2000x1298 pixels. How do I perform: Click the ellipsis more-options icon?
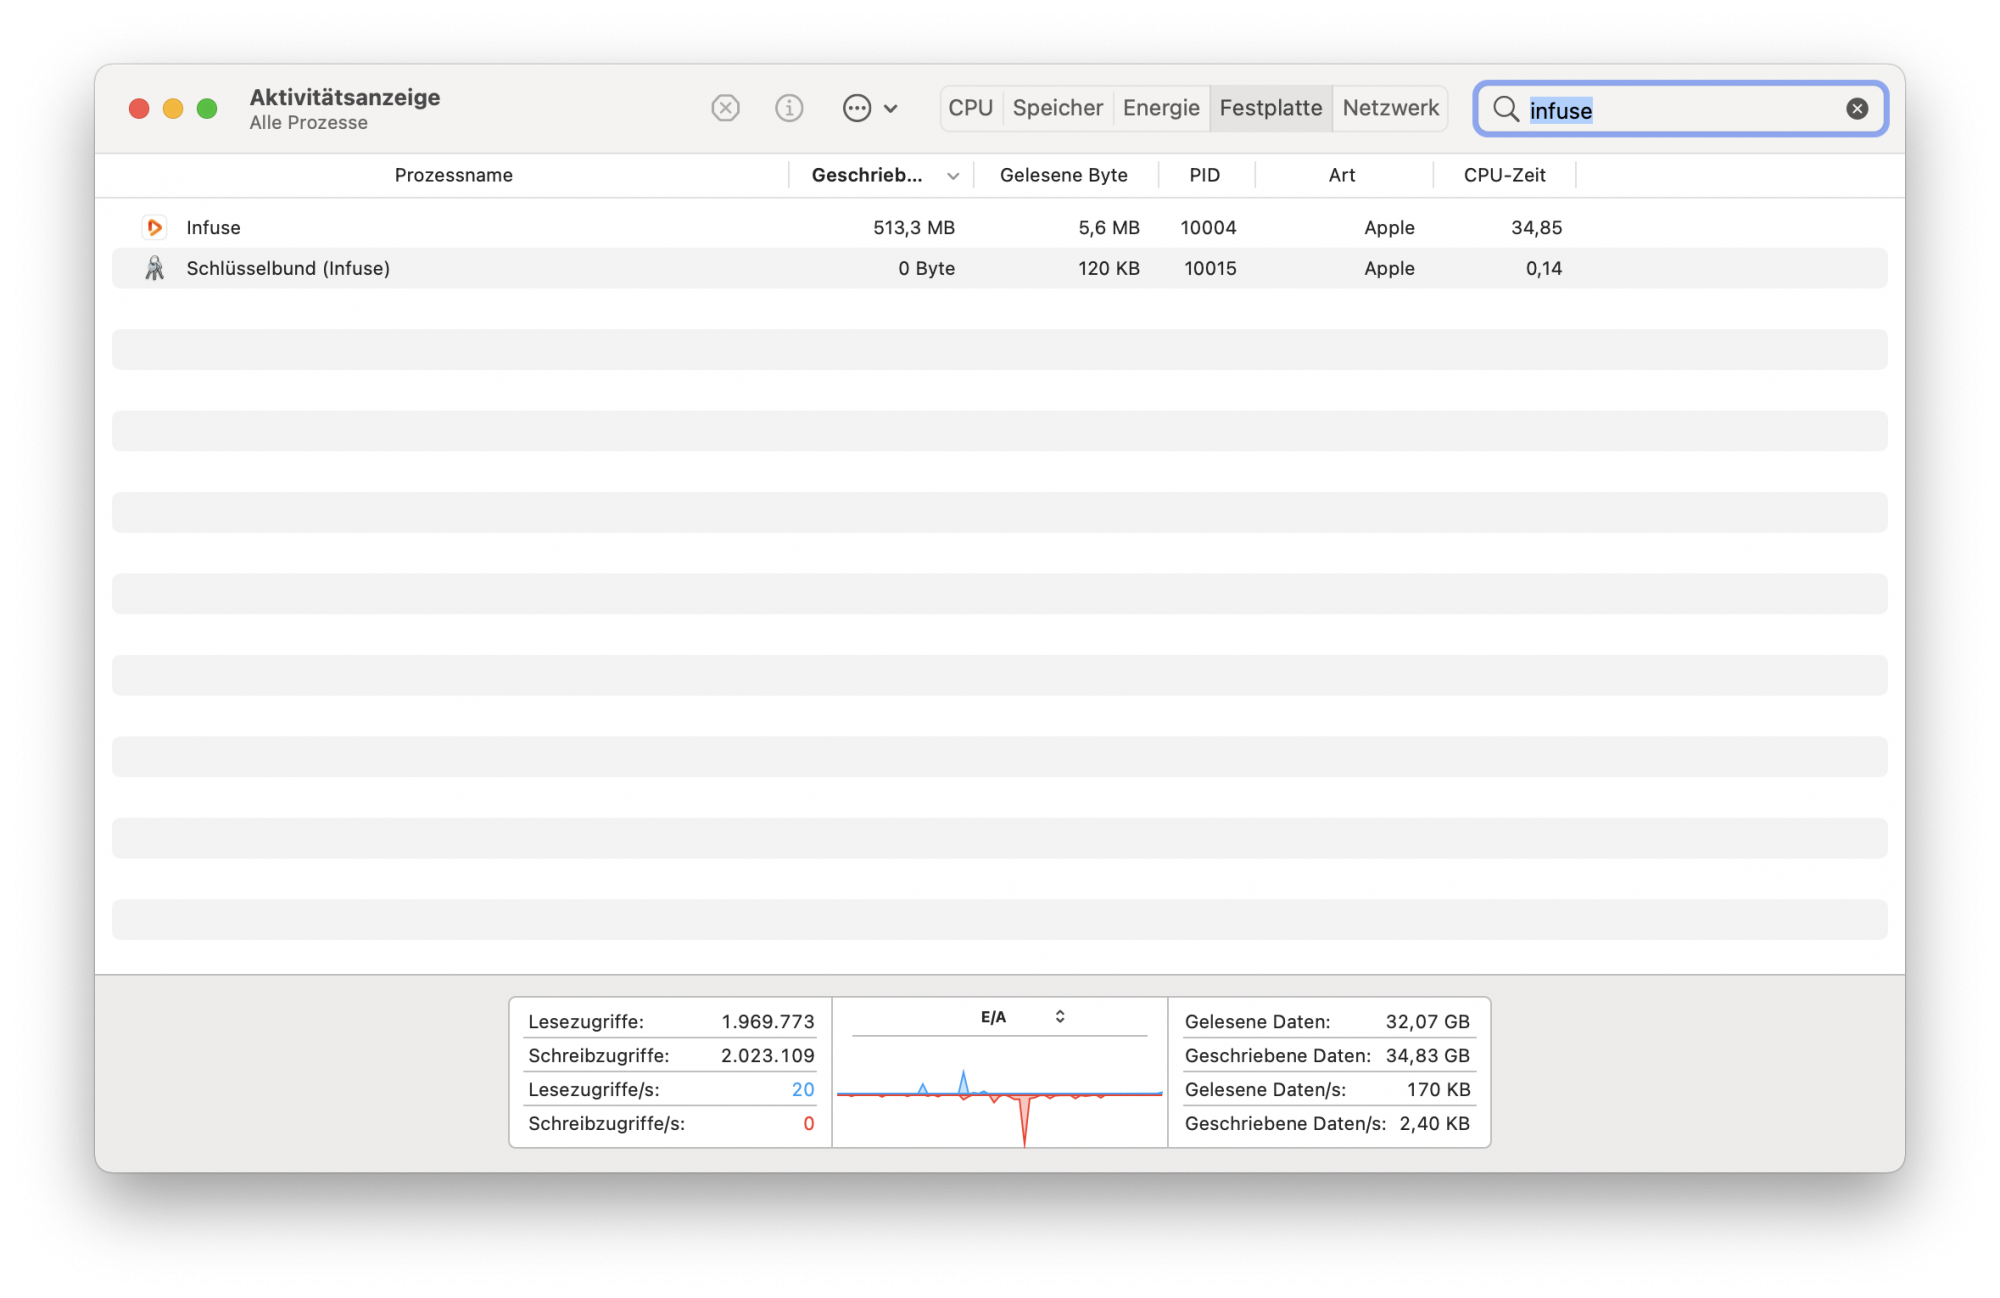pyautogui.click(x=857, y=108)
